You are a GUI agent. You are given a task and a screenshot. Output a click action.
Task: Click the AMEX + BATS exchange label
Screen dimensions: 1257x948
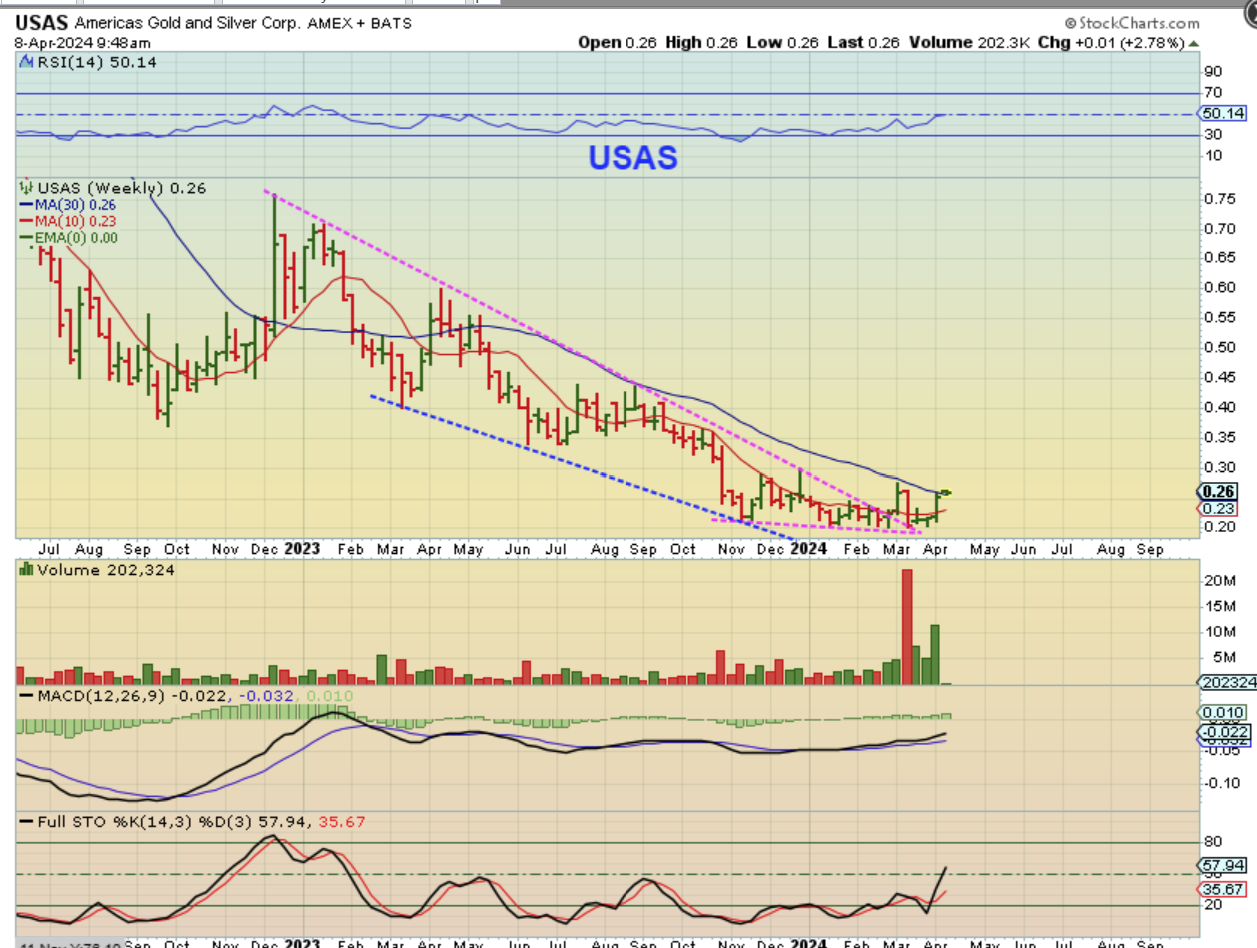[358, 23]
